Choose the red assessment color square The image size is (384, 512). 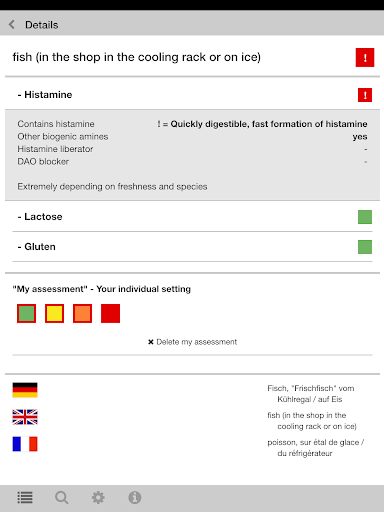tap(110, 313)
